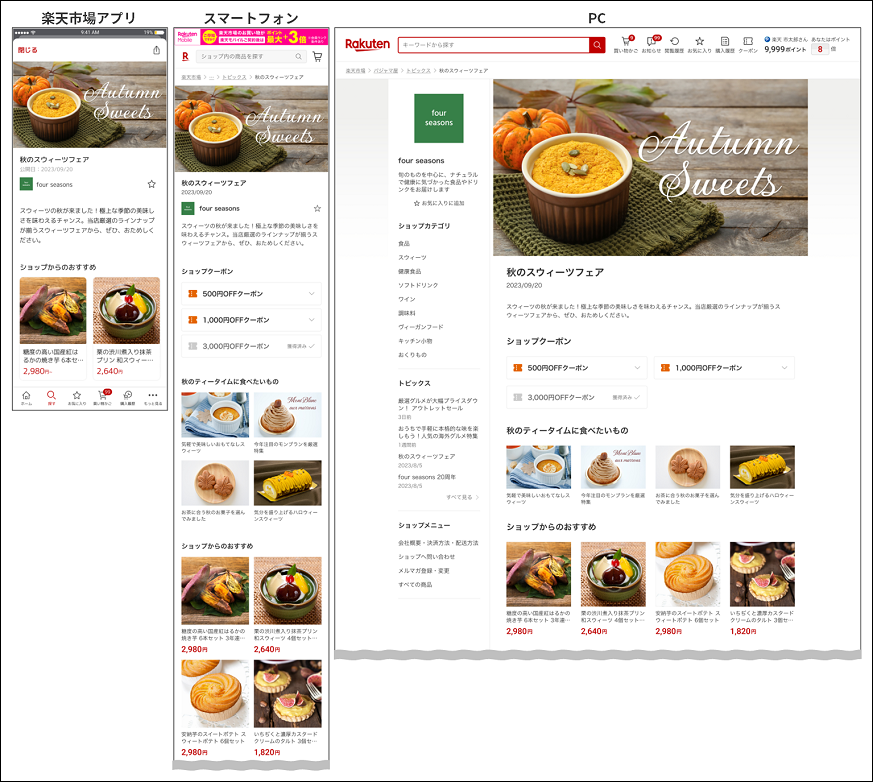Toggle favorite star beside four seasons on smartphone
873x782 pixels.
pyautogui.click(x=317, y=209)
